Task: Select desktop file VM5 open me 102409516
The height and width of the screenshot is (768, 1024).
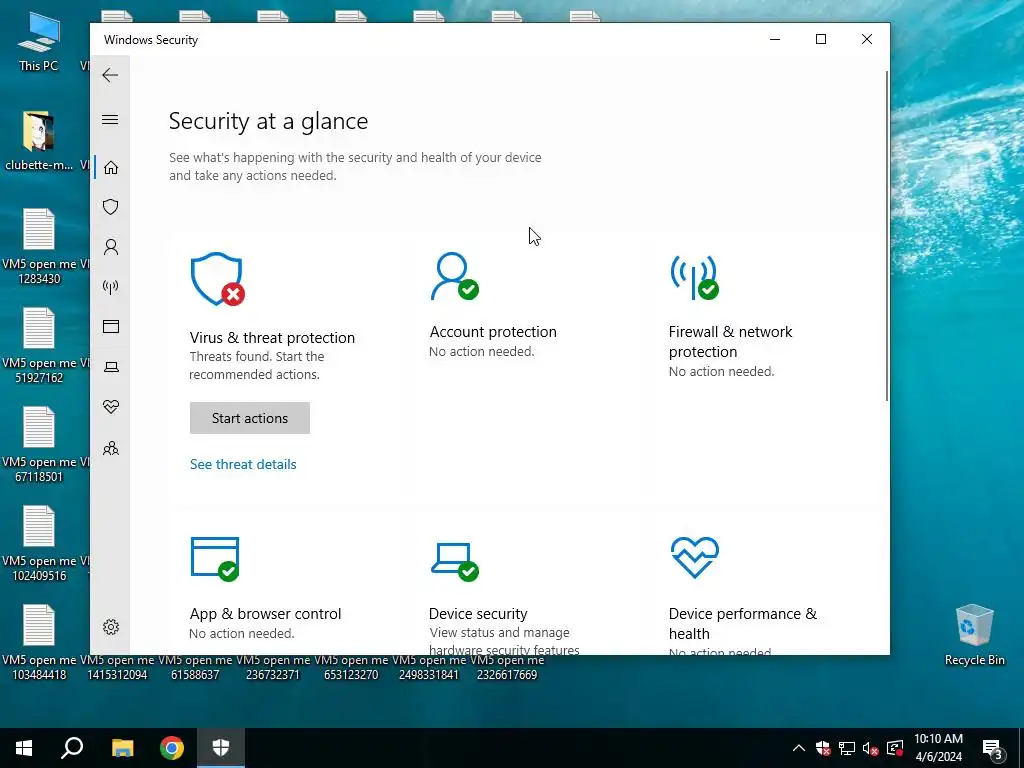Action: [x=39, y=544]
